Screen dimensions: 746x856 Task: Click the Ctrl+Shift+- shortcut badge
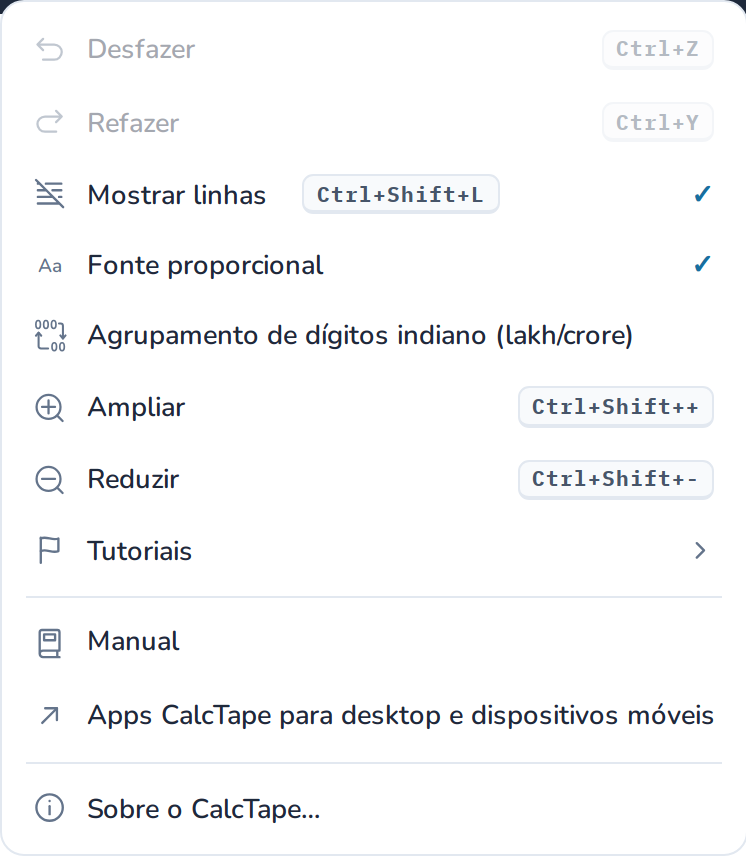click(x=616, y=479)
